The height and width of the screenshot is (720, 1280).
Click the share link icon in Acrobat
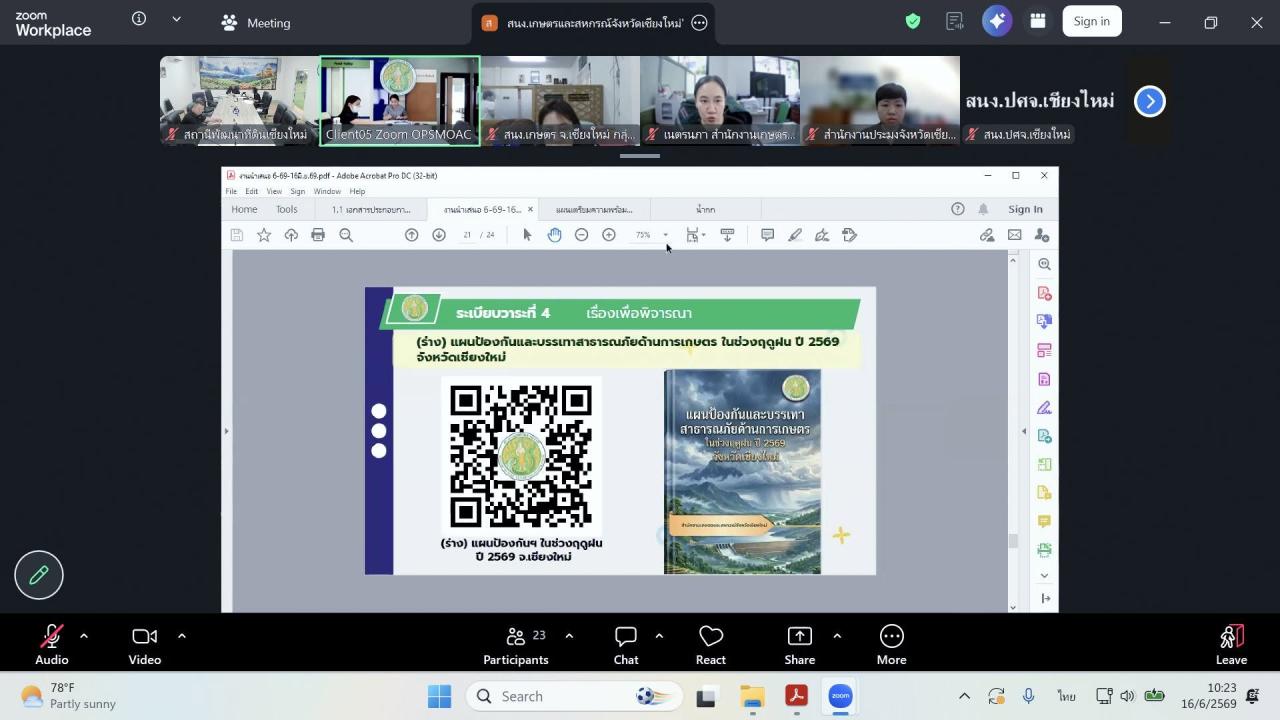pyautogui.click(x=987, y=235)
